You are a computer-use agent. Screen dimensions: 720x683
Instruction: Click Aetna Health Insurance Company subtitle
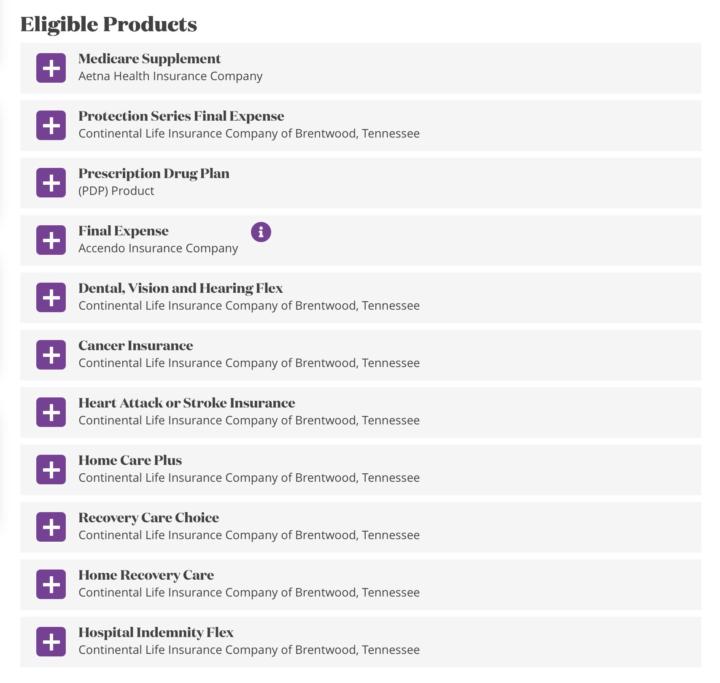[x=170, y=76]
